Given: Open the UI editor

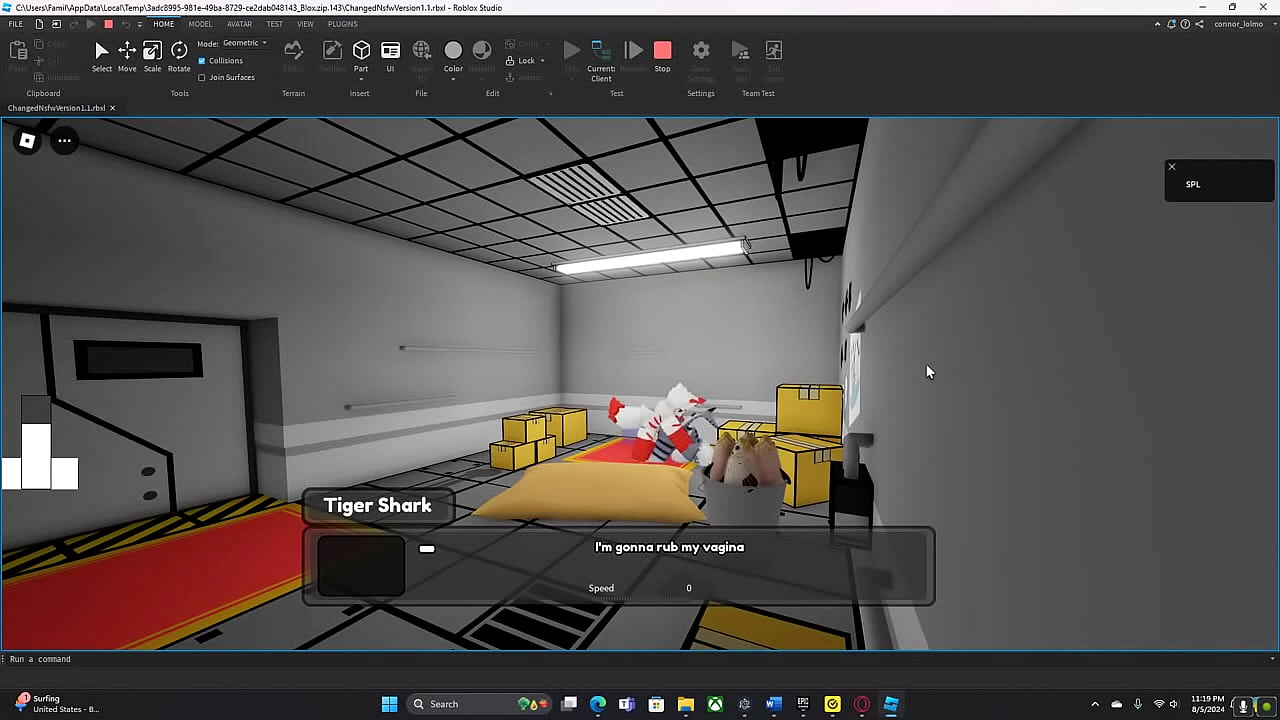Looking at the screenshot, I should pyautogui.click(x=390, y=53).
